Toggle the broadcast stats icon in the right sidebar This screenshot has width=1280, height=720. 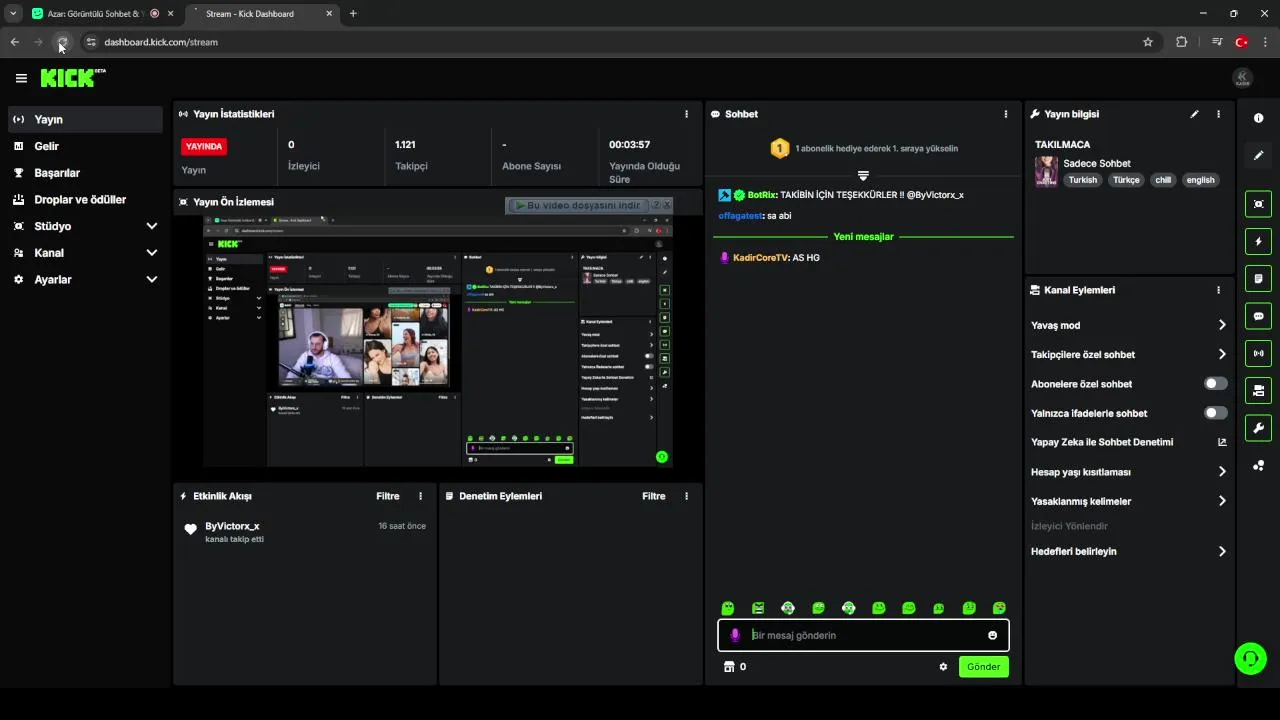click(1258, 353)
